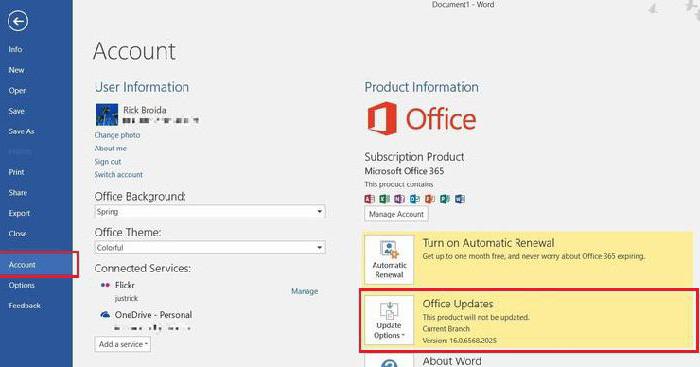This screenshot has width=700, height=367.
Task: Click Save in the left sidebar
Action: click(16, 111)
